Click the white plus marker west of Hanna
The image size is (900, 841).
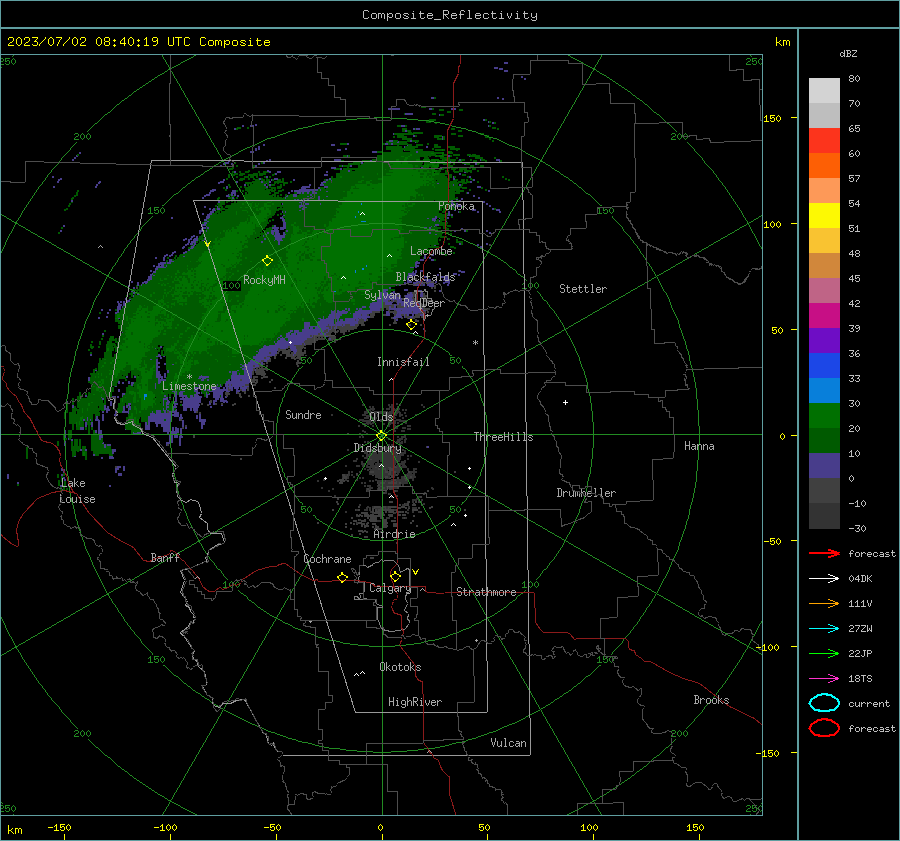tap(565, 402)
